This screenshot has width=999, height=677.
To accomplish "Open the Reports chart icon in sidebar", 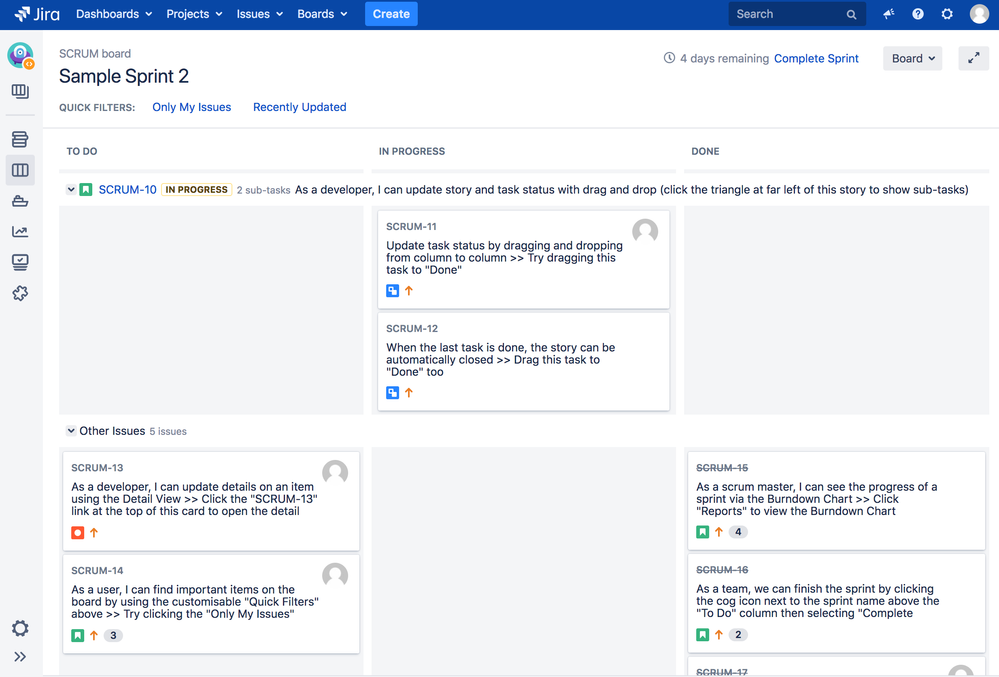I will (x=20, y=232).
